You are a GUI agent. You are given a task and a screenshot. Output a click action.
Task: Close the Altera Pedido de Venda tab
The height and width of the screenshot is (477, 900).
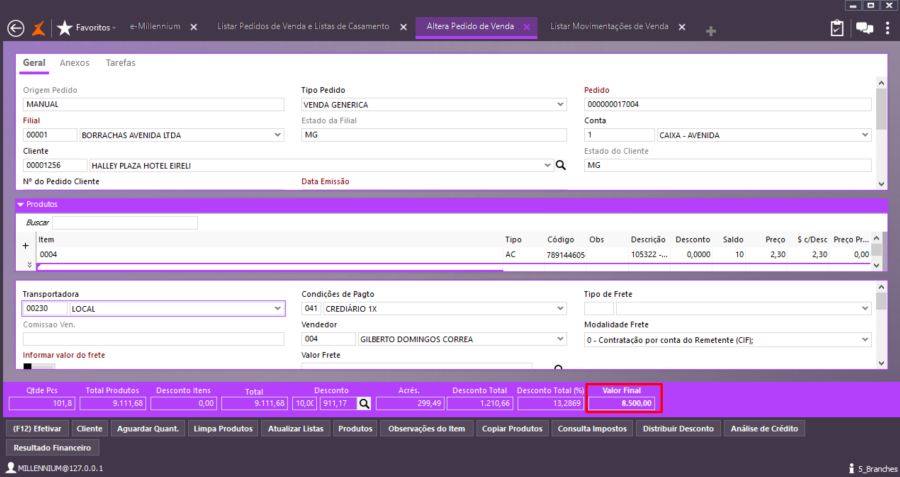tap(528, 27)
